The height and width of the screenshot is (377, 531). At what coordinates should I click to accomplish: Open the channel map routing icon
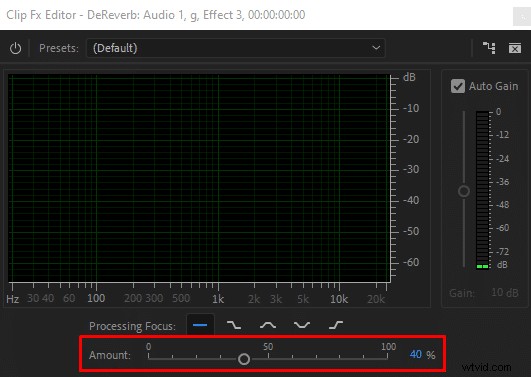point(489,48)
